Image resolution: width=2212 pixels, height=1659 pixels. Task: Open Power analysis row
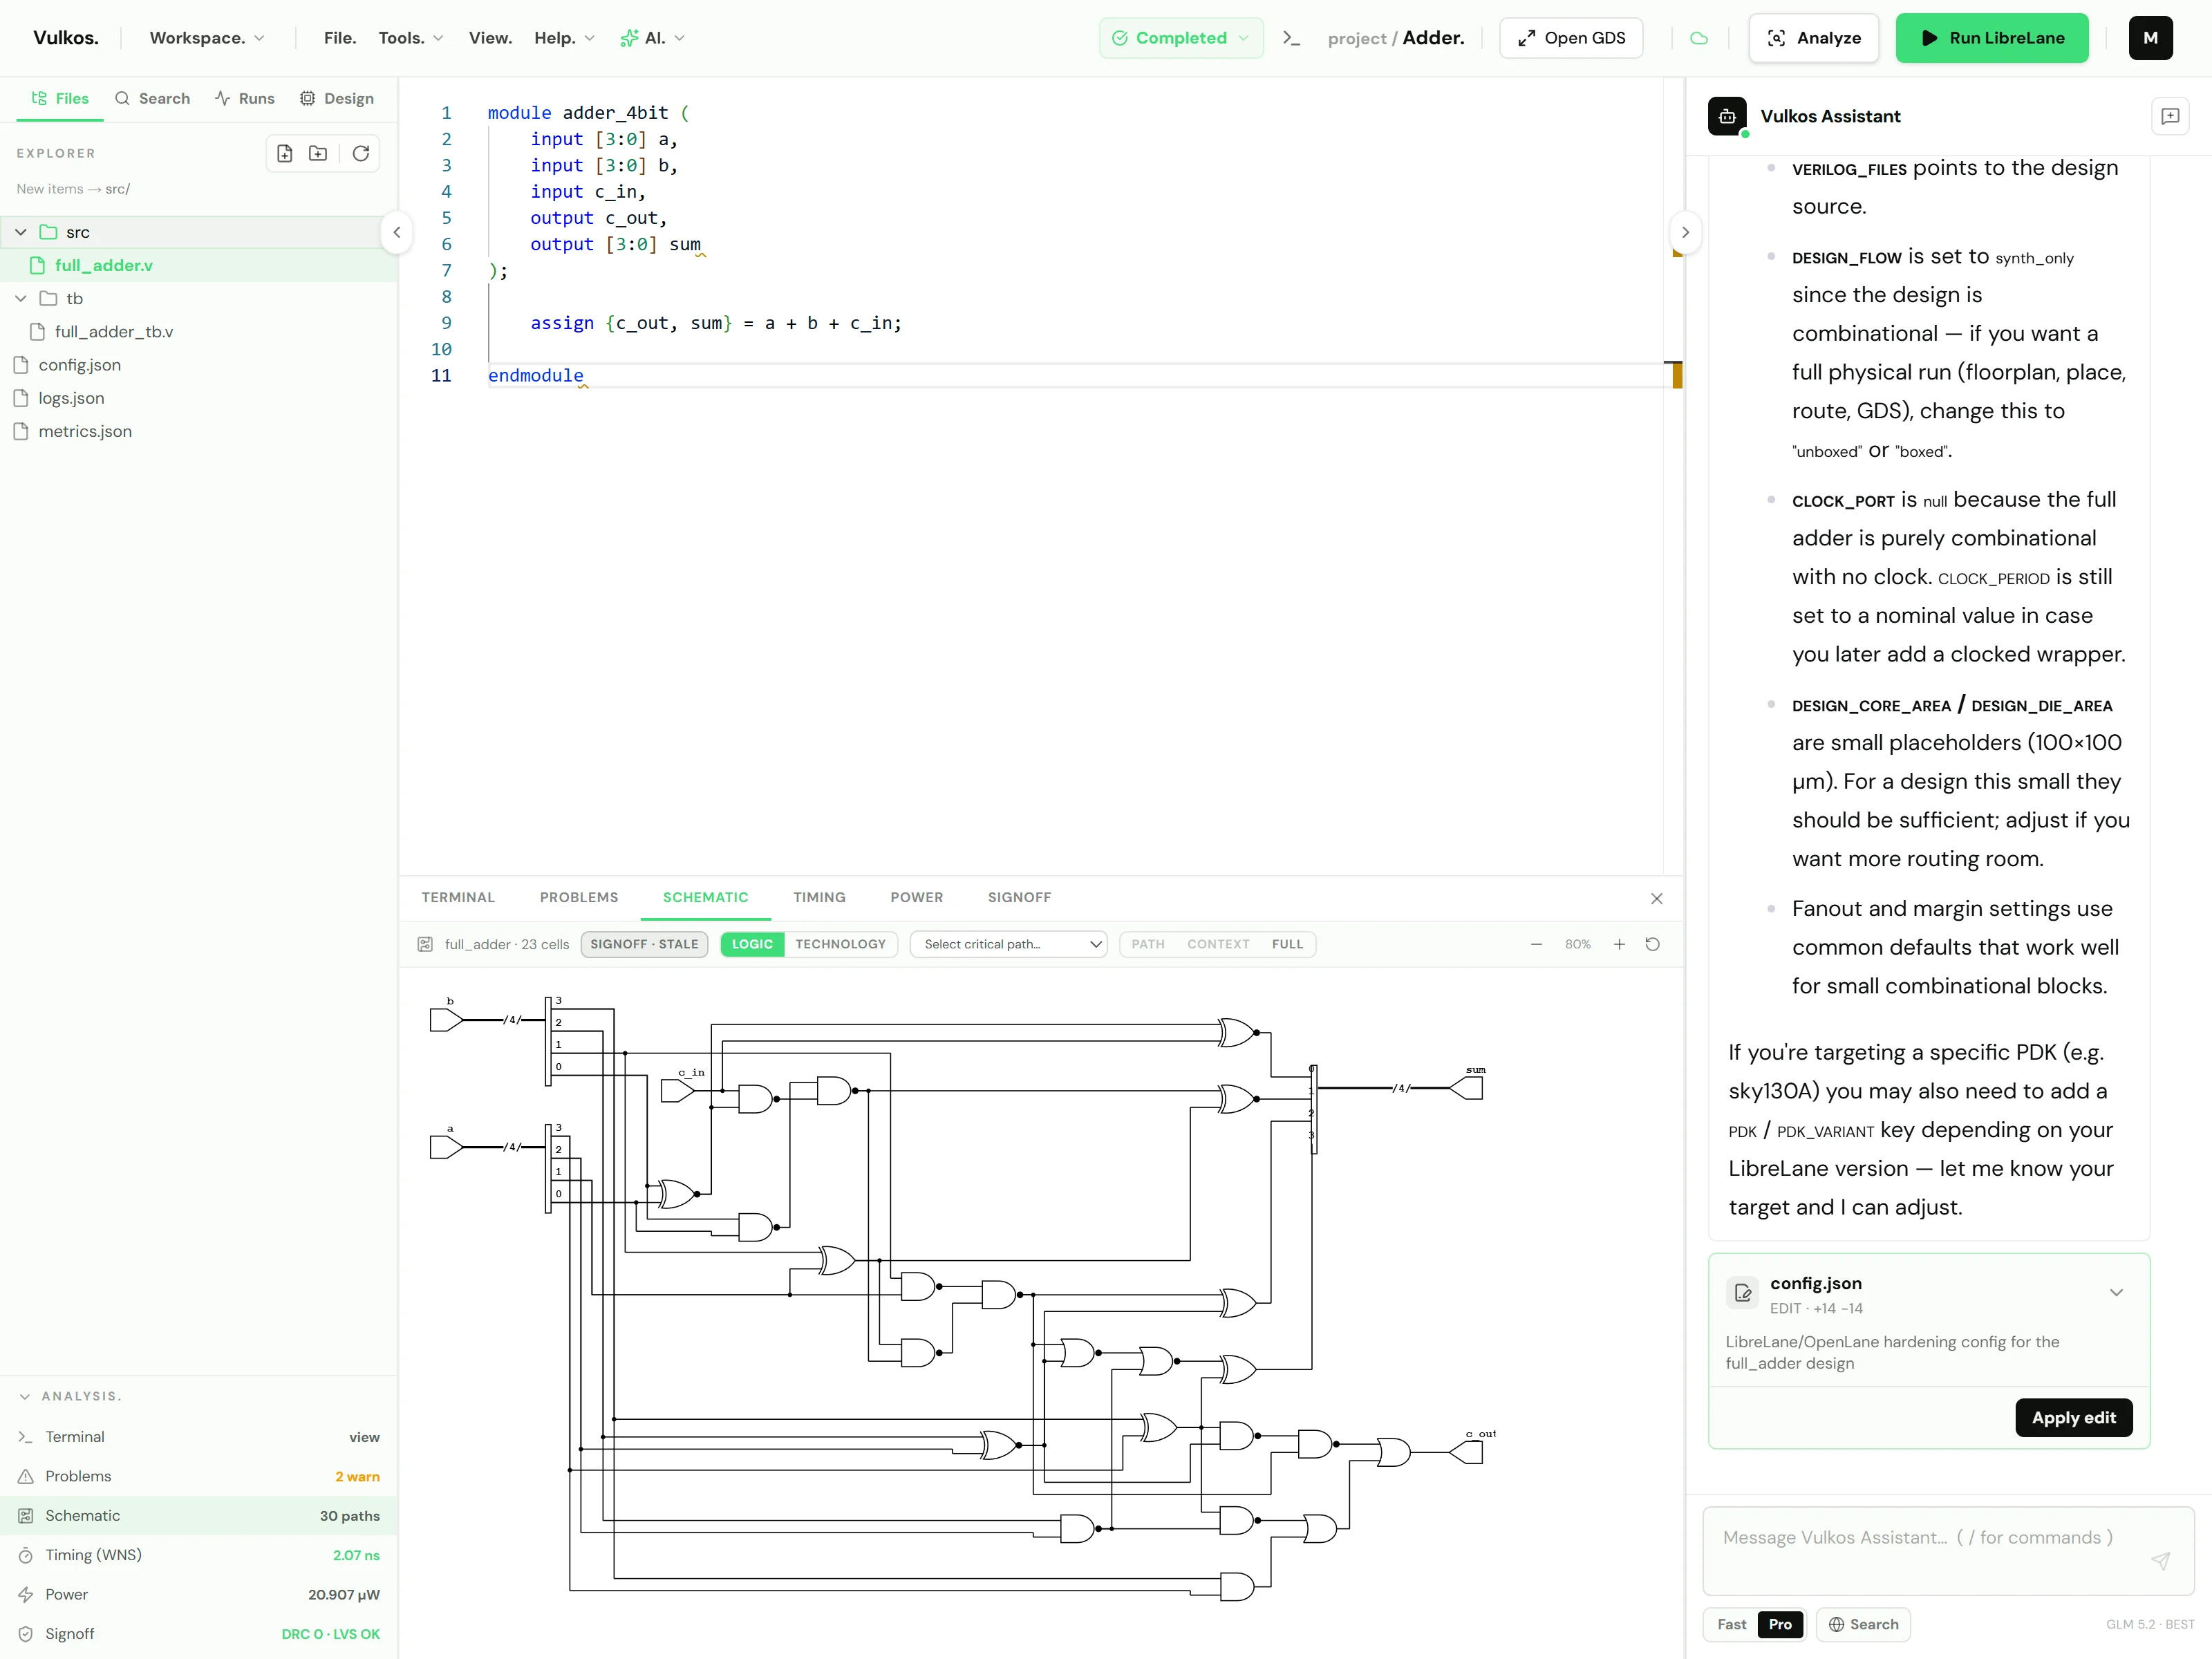(199, 1595)
